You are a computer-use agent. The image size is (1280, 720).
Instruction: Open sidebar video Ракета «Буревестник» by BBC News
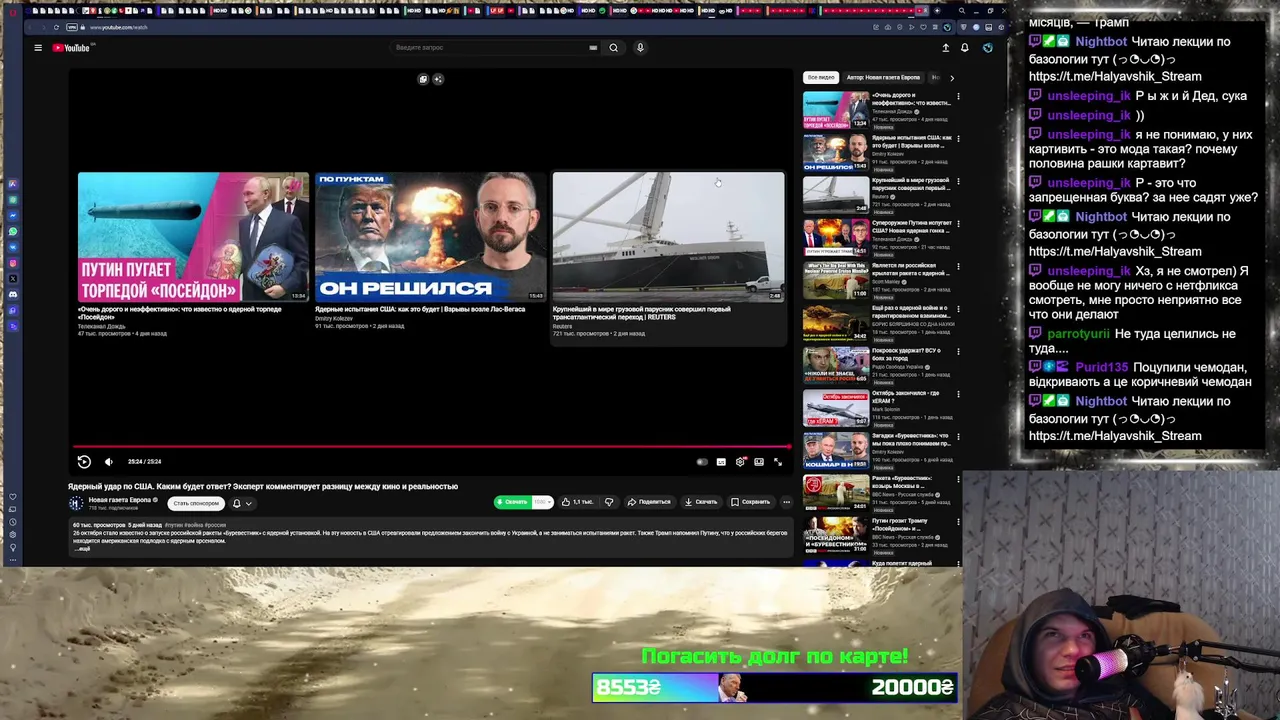click(836, 492)
